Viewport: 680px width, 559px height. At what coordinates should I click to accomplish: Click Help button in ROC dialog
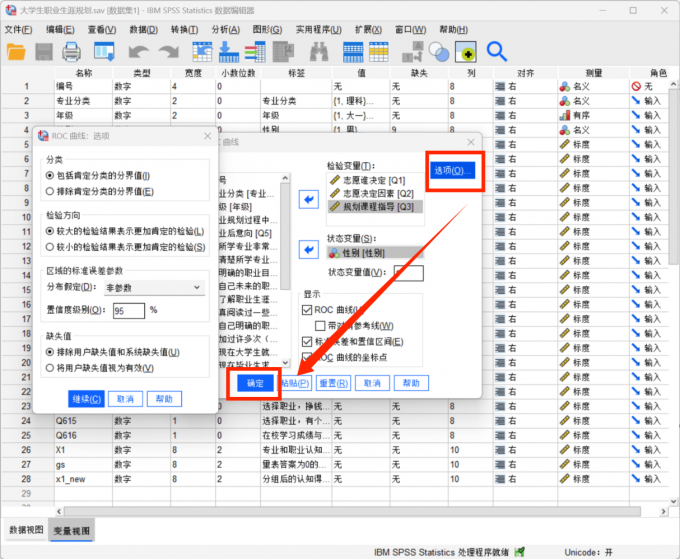tap(411, 383)
